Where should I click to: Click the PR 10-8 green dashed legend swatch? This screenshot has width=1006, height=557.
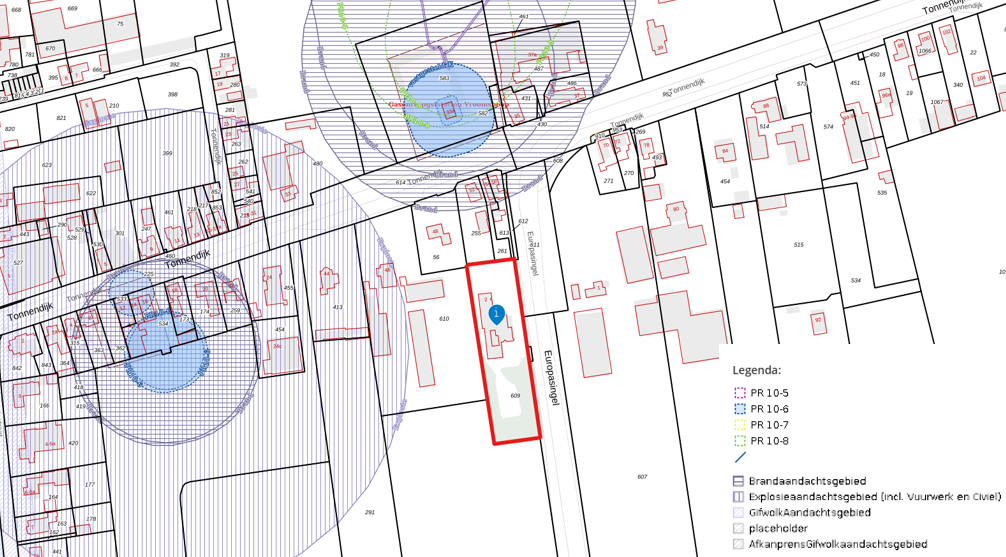[739, 441]
